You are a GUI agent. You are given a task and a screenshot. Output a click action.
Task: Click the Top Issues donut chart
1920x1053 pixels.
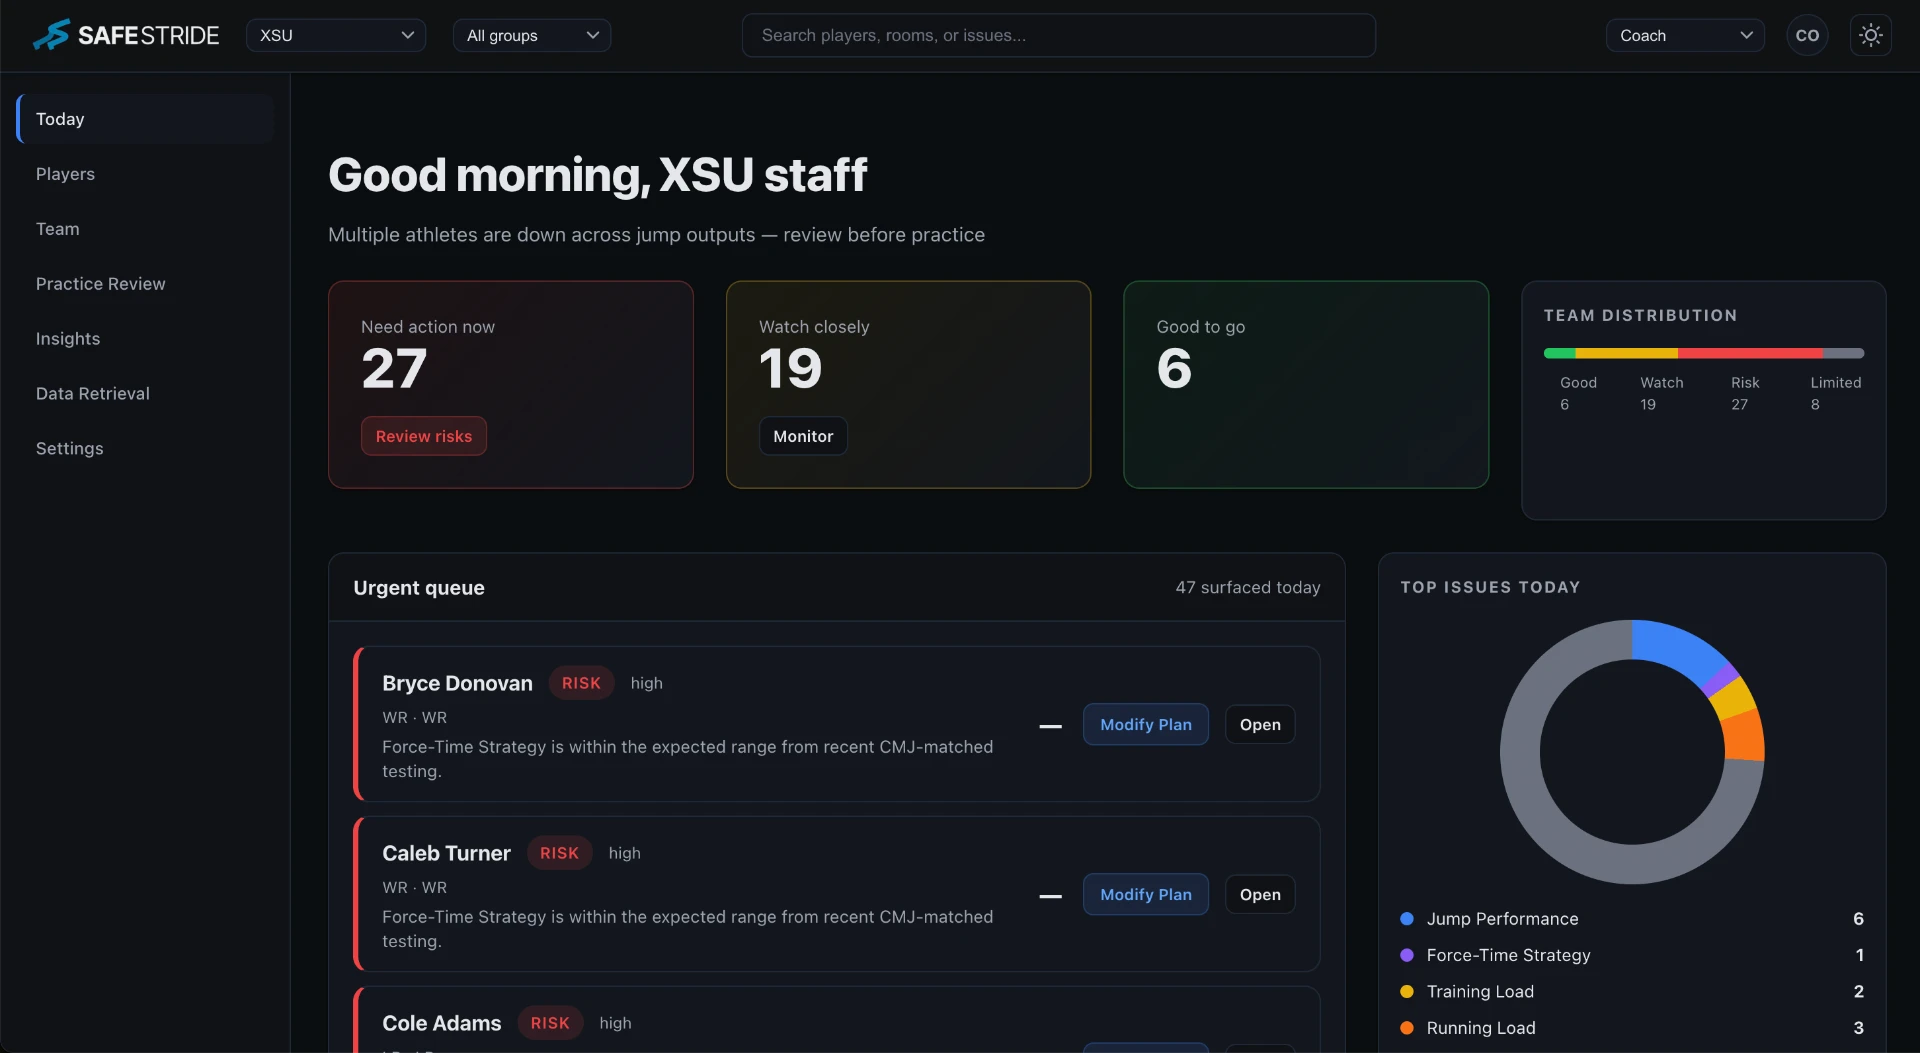1632,751
